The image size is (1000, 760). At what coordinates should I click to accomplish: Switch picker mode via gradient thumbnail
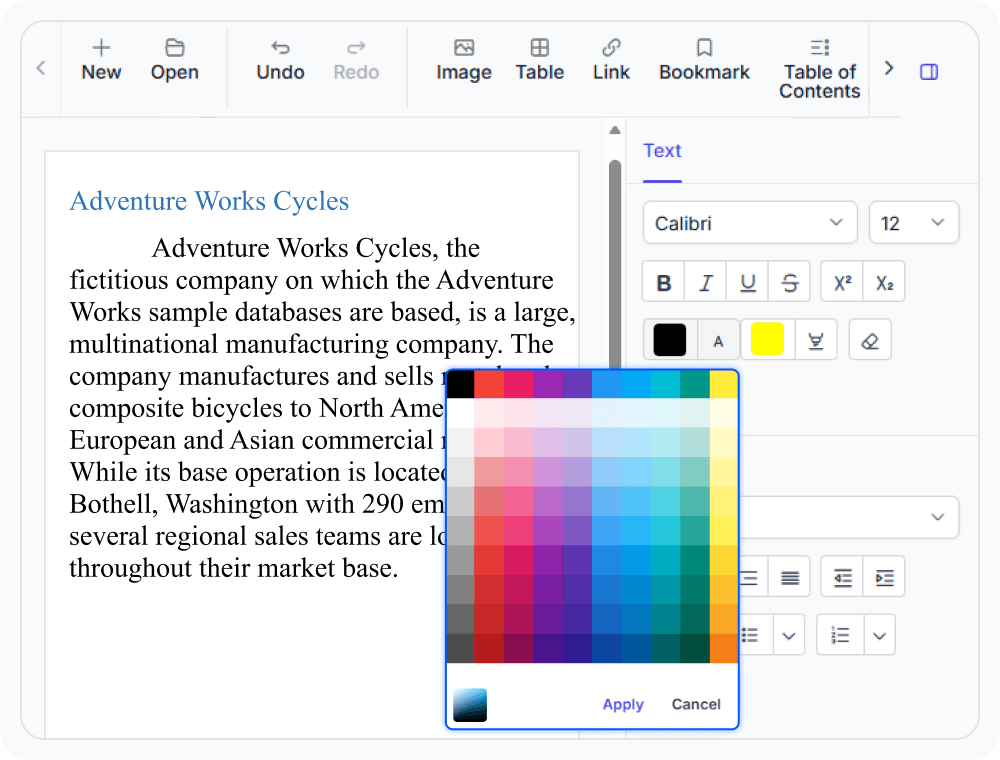[x=470, y=705]
